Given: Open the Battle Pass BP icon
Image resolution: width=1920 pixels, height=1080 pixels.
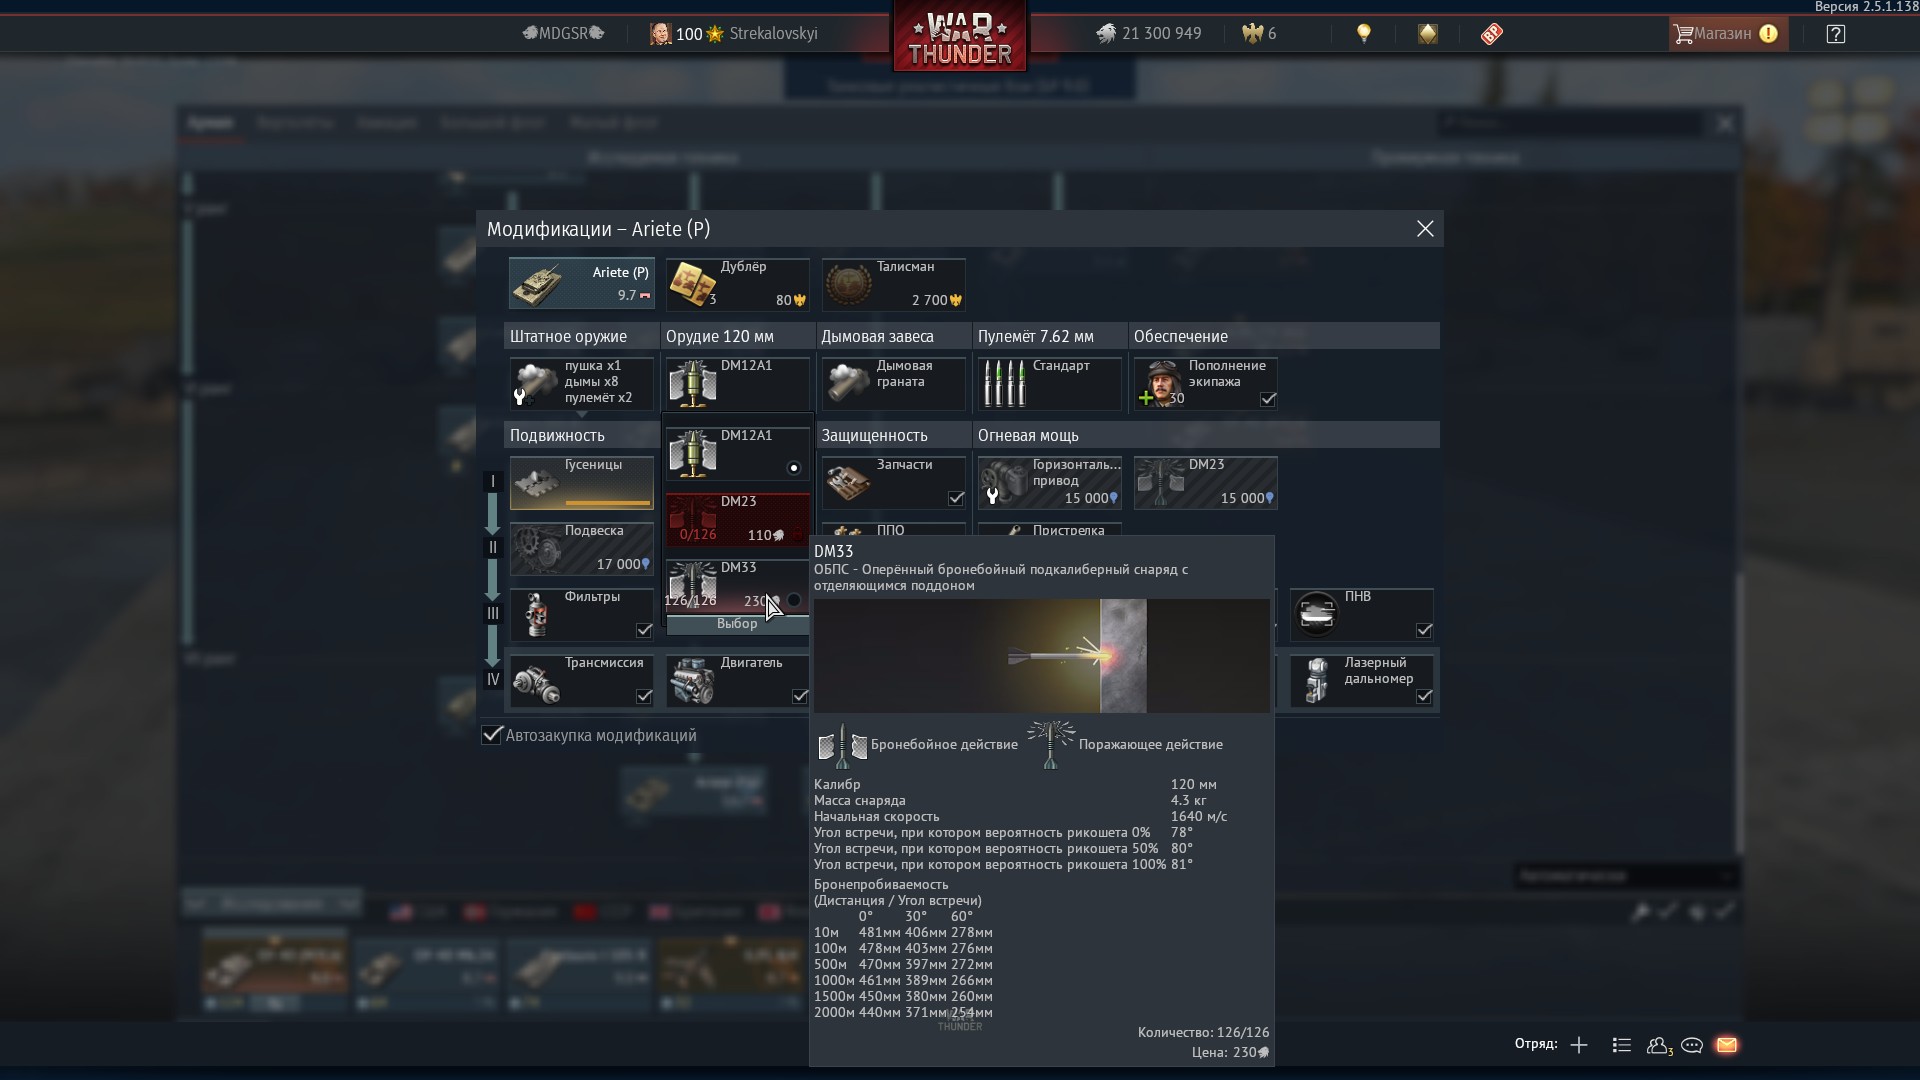Looking at the screenshot, I should pos(1491,34).
